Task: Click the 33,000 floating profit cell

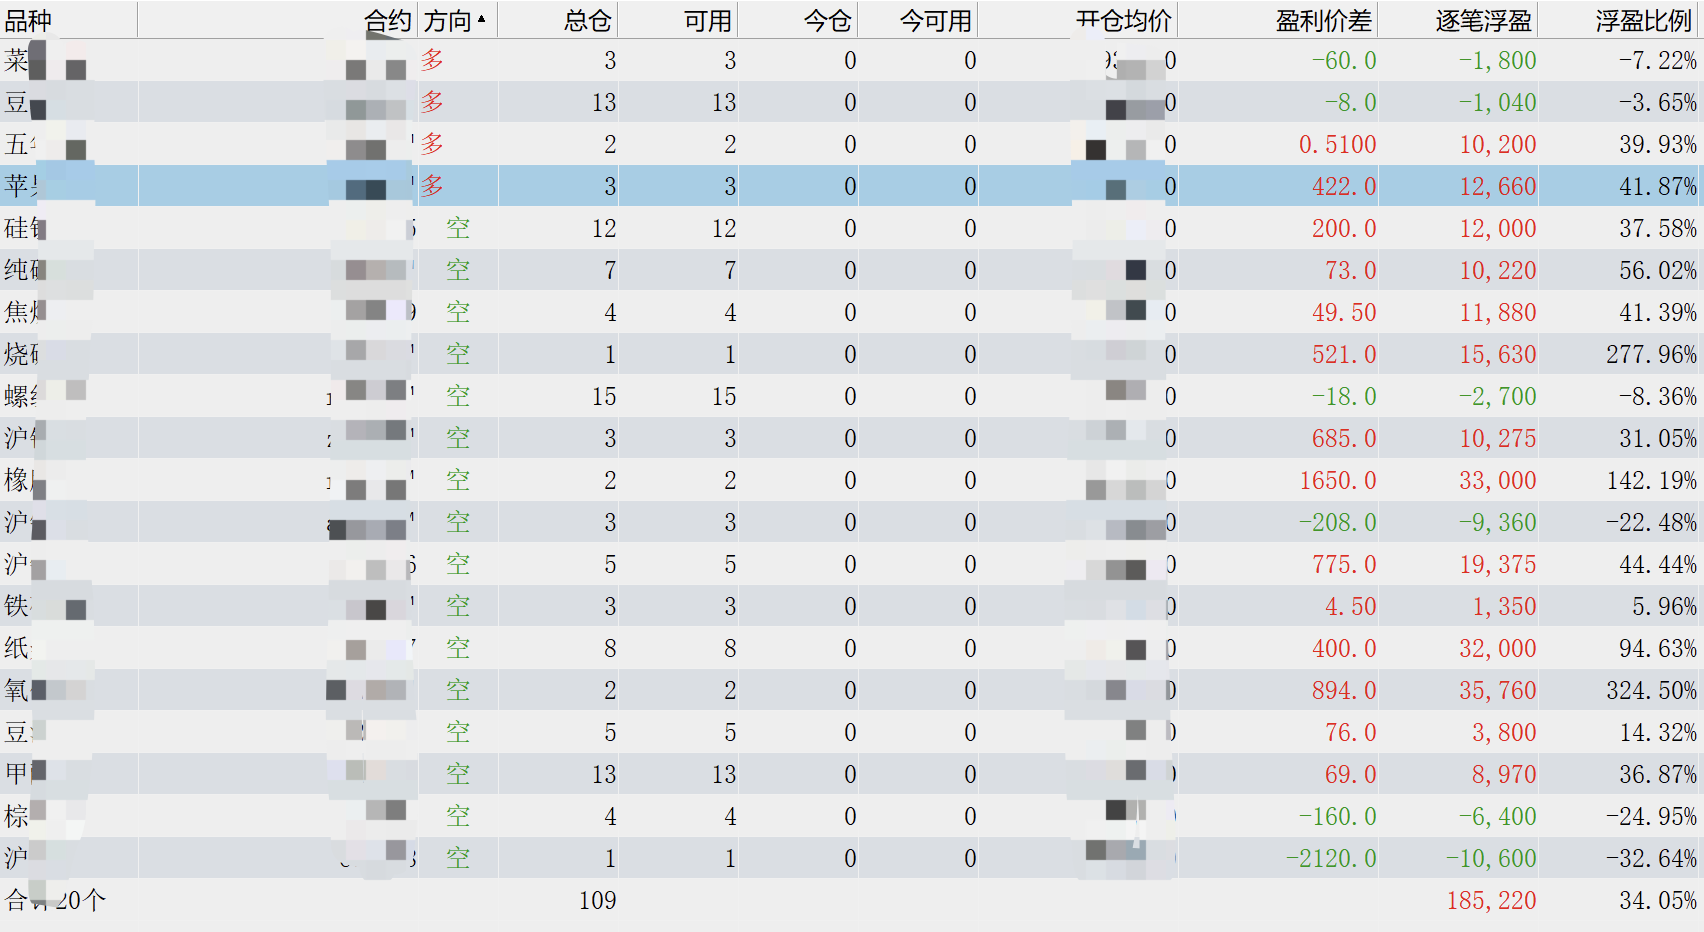Action: [1497, 481]
